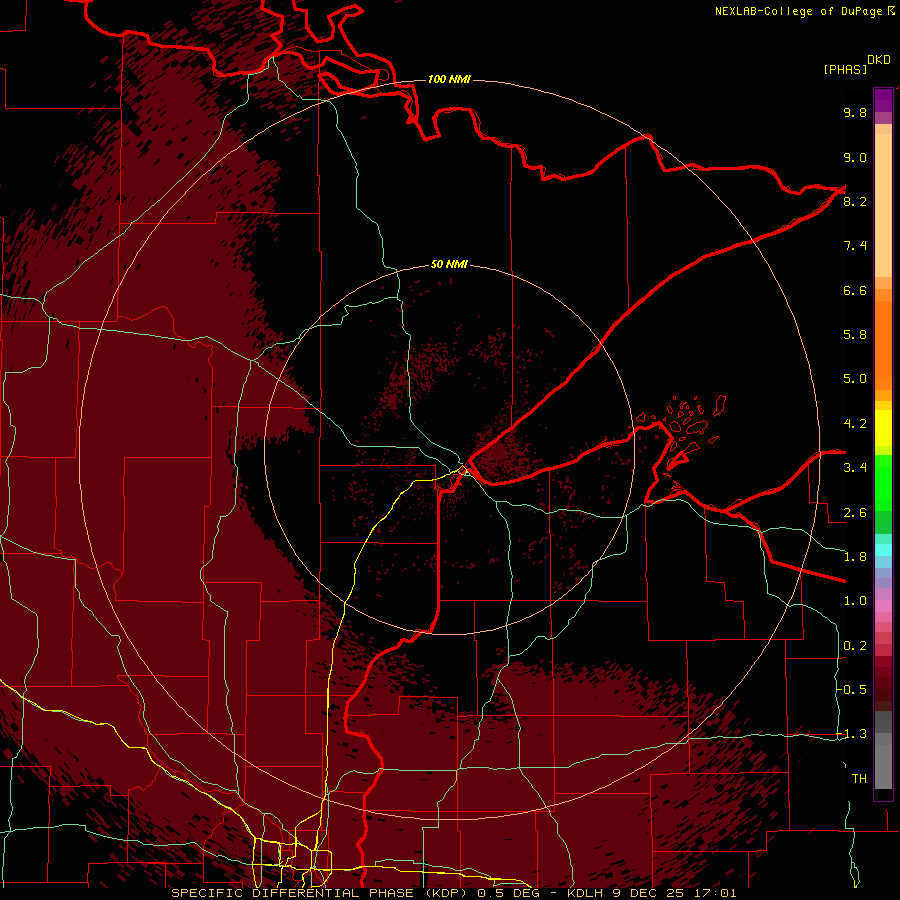Select the DKD label above the legend
Image resolution: width=900 pixels, height=900 pixels.
(879, 60)
